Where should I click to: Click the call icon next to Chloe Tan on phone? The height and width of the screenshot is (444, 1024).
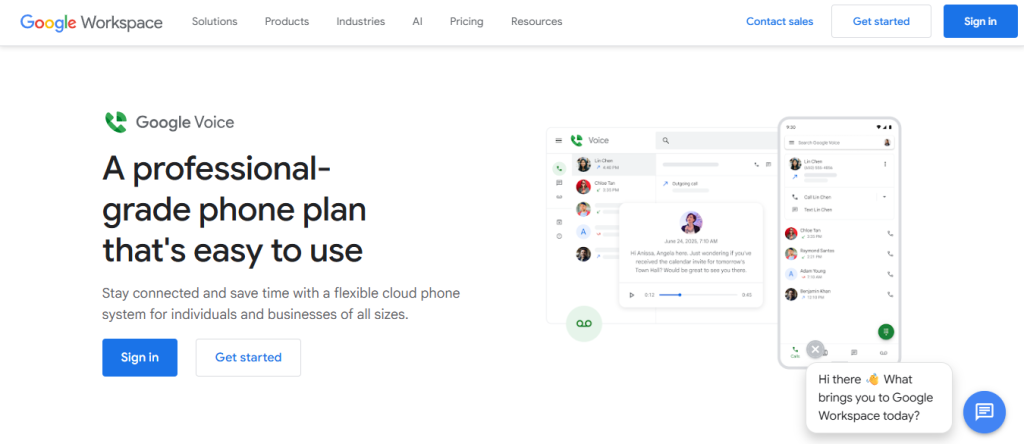(890, 233)
